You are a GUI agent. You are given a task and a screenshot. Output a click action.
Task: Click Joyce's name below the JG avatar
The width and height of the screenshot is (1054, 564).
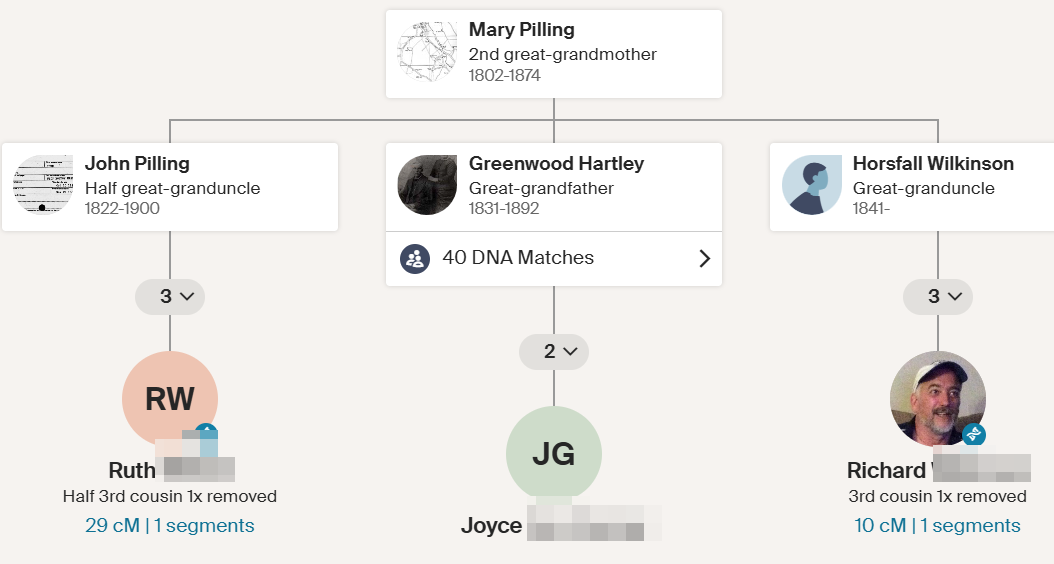point(492,526)
